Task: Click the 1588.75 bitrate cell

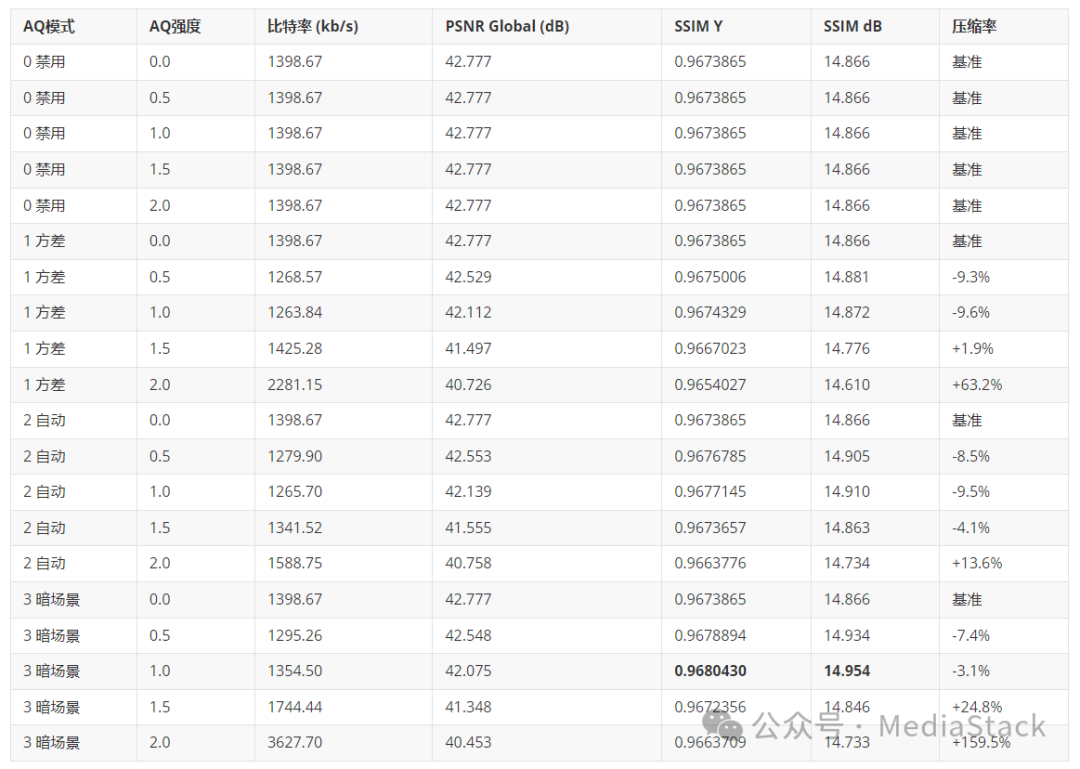Action: pyautogui.click(x=295, y=563)
